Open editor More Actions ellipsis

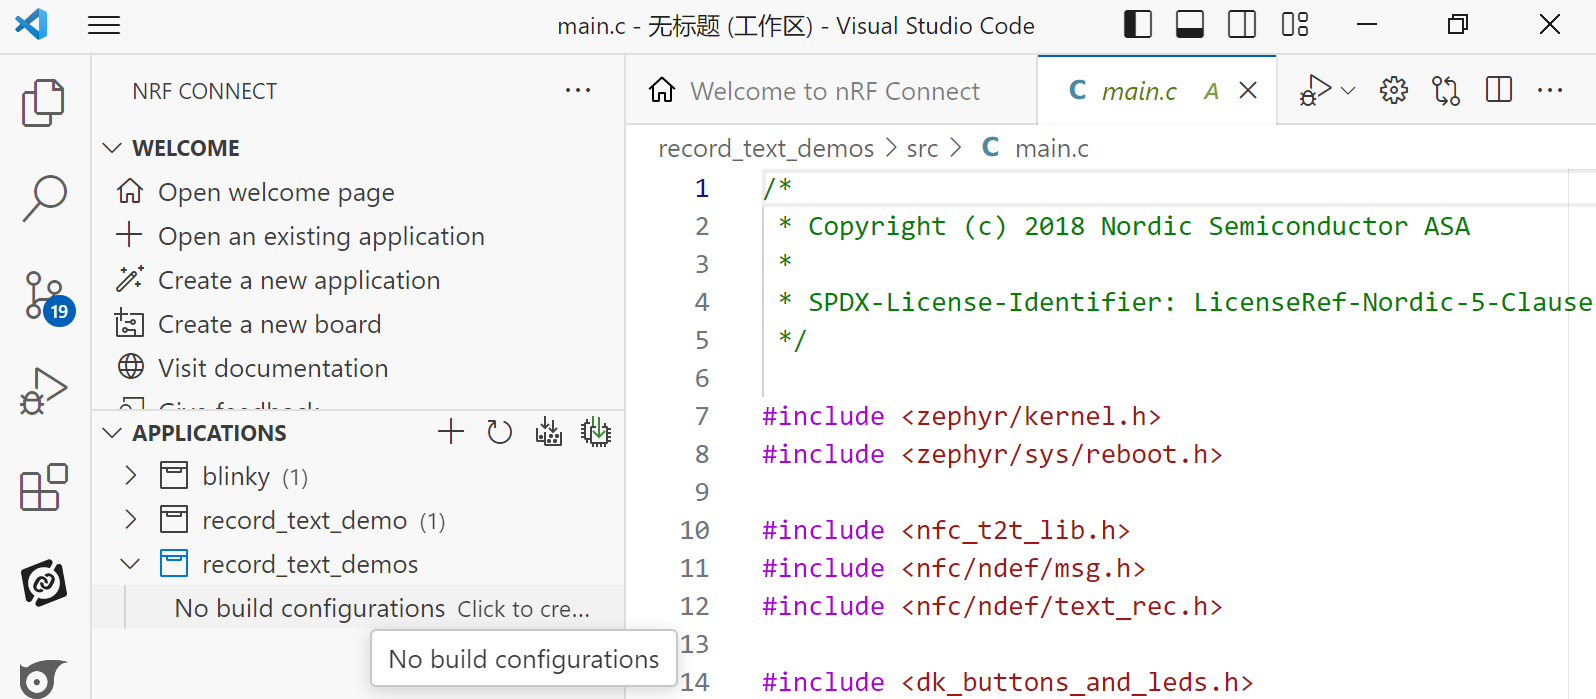point(1550,91)
